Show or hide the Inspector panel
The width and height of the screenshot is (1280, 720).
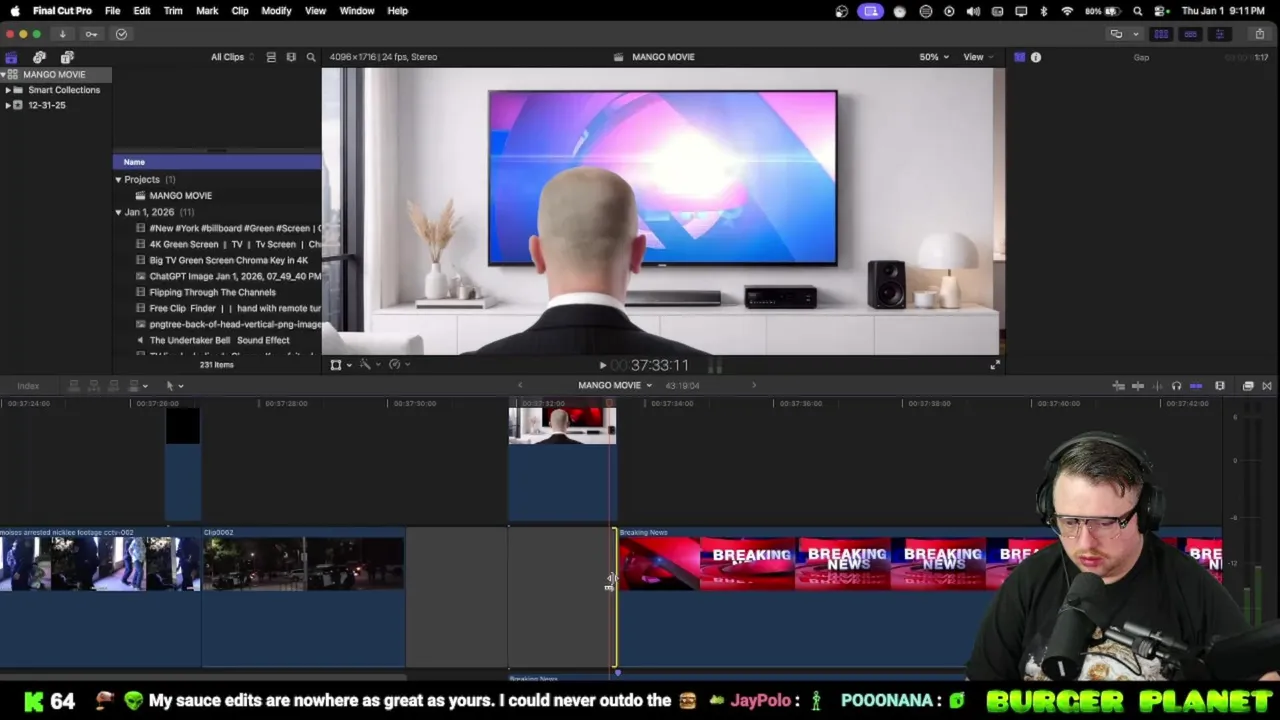pyautogui.click(x=1219, y=34)
